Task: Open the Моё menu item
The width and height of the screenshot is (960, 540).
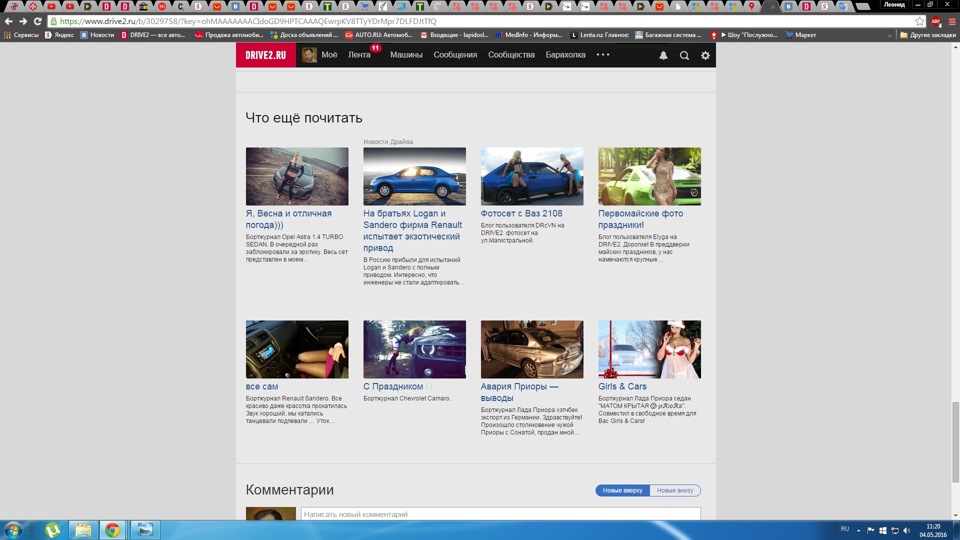Action: coord(329,54)
